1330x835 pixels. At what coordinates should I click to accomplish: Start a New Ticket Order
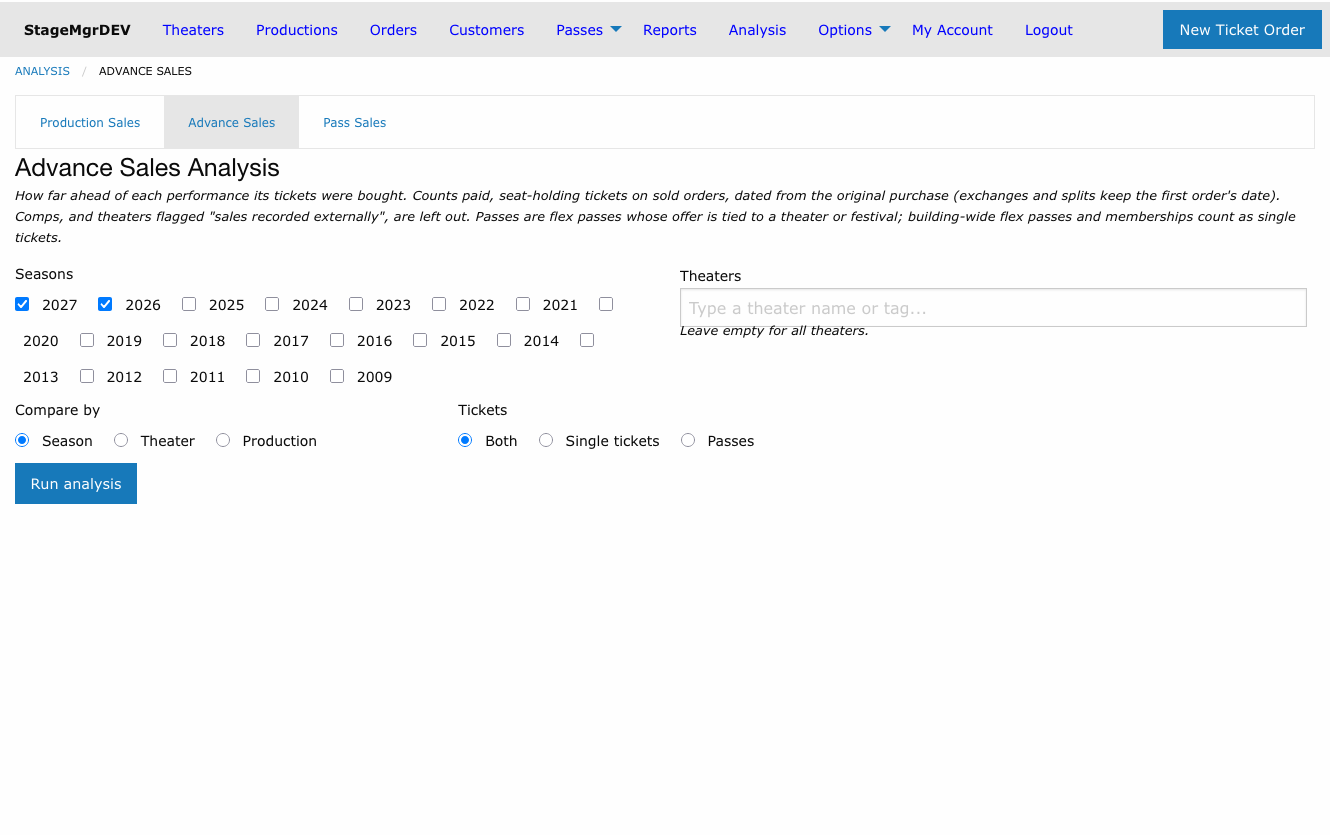click(1242, 30)
